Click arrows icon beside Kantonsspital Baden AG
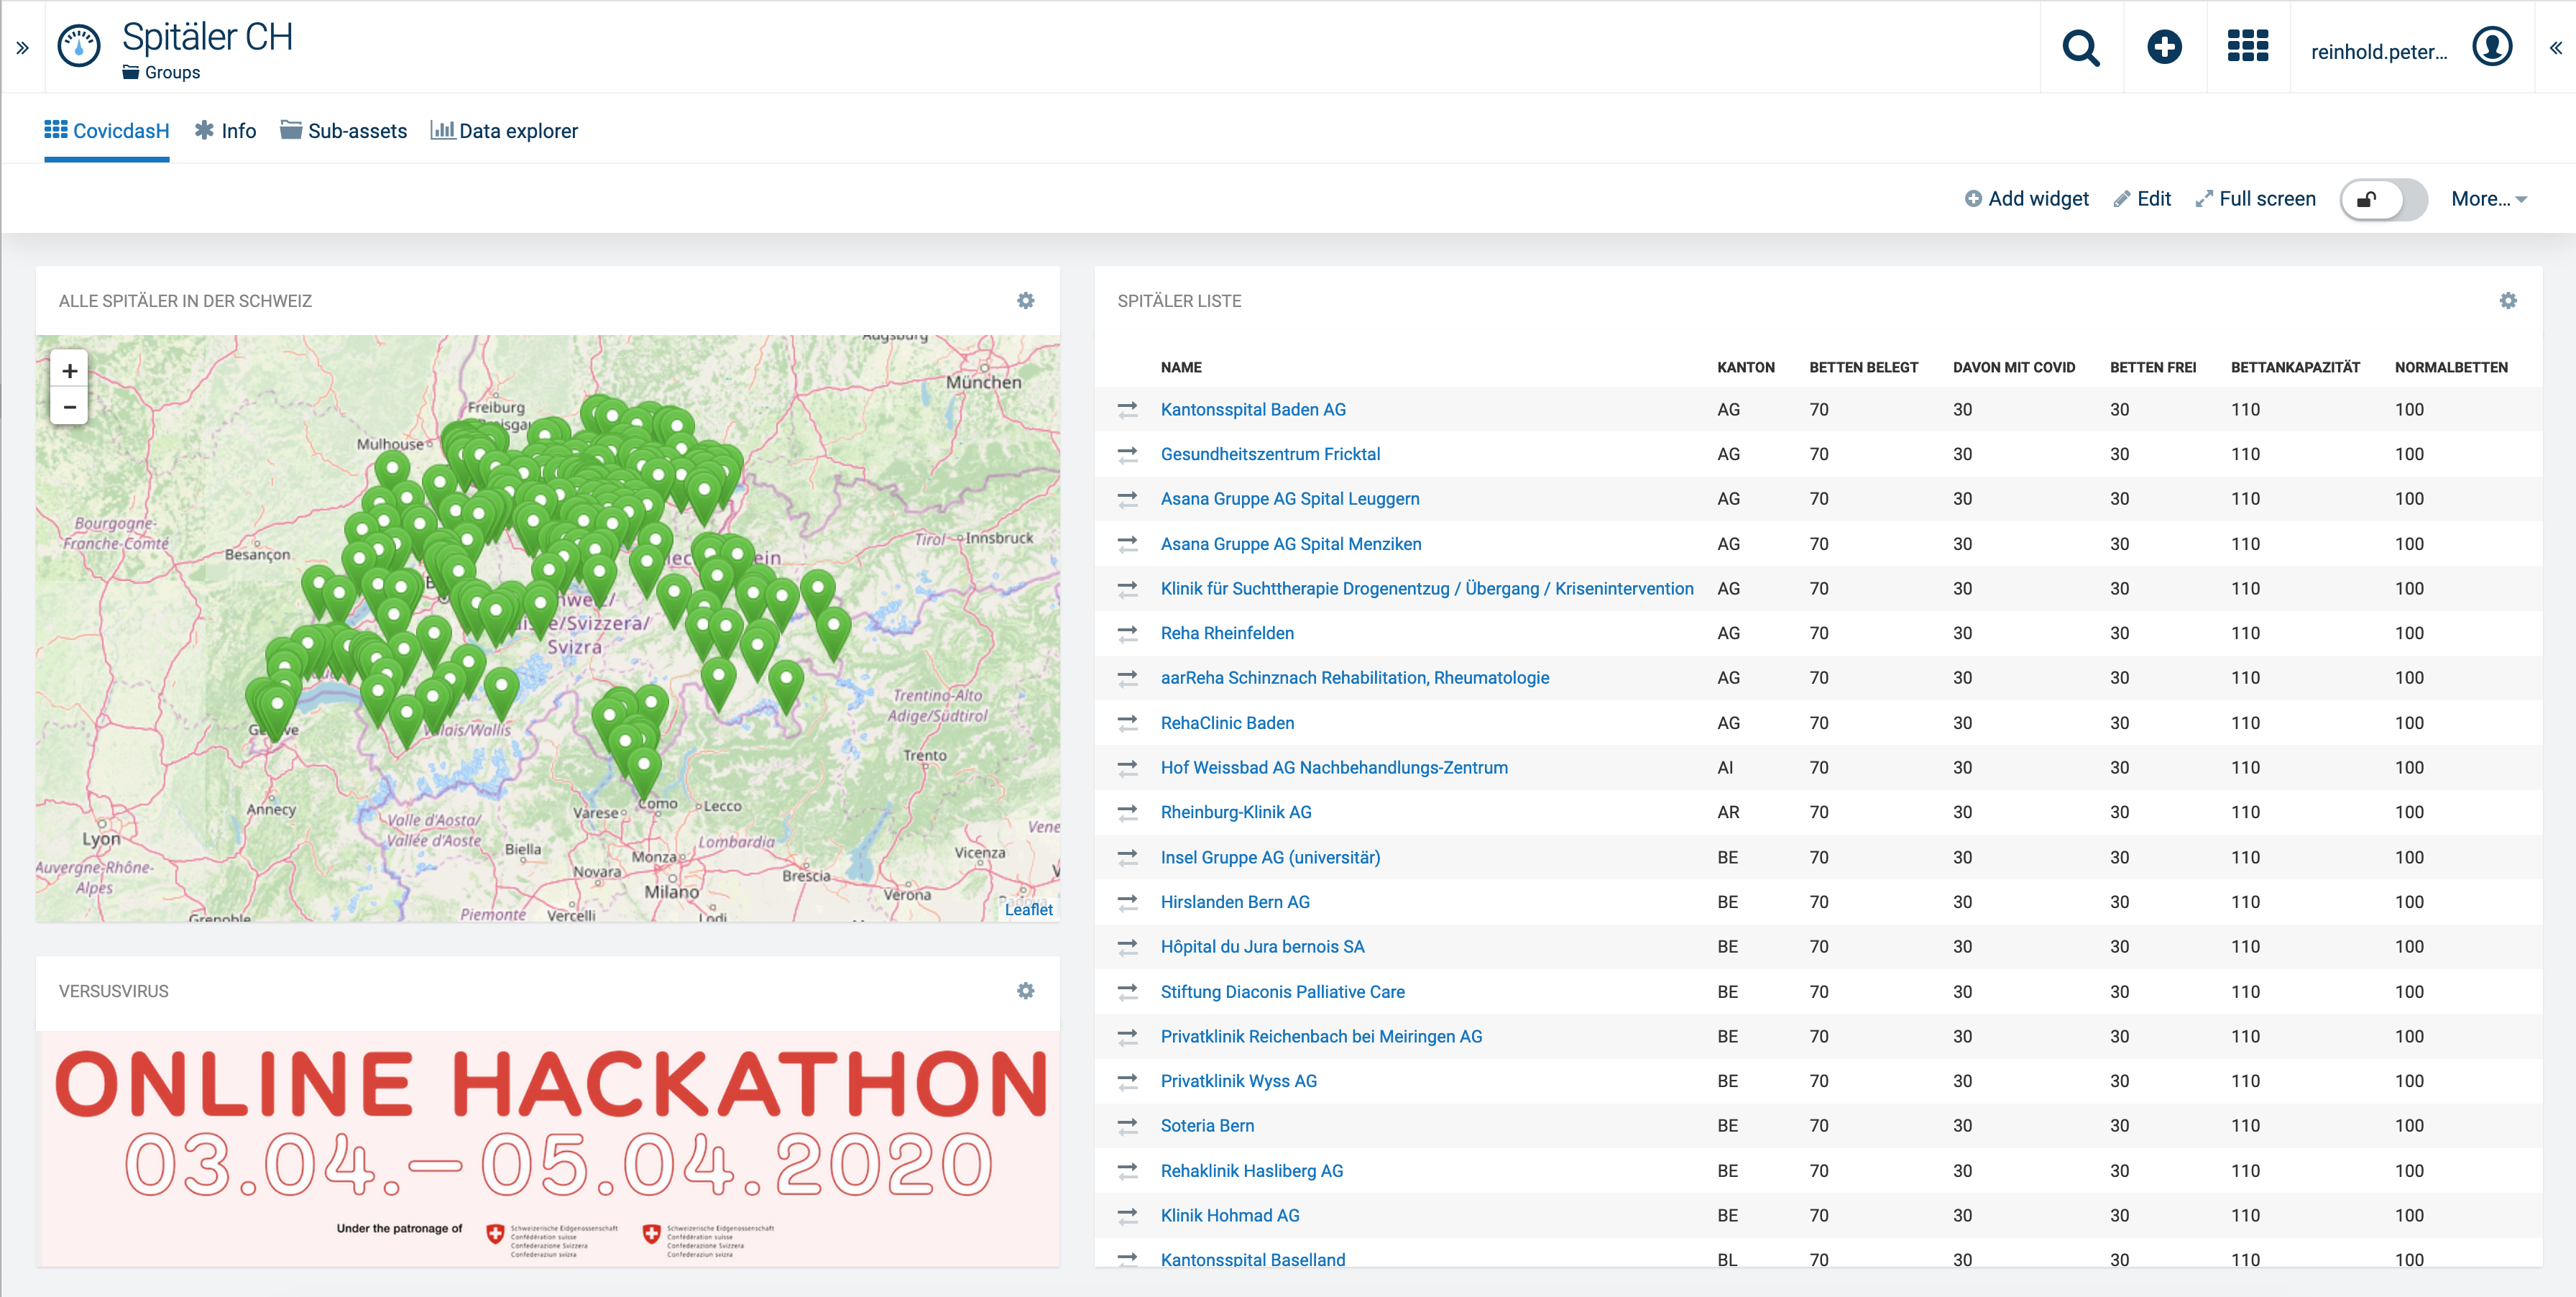 click(1127, 410)
